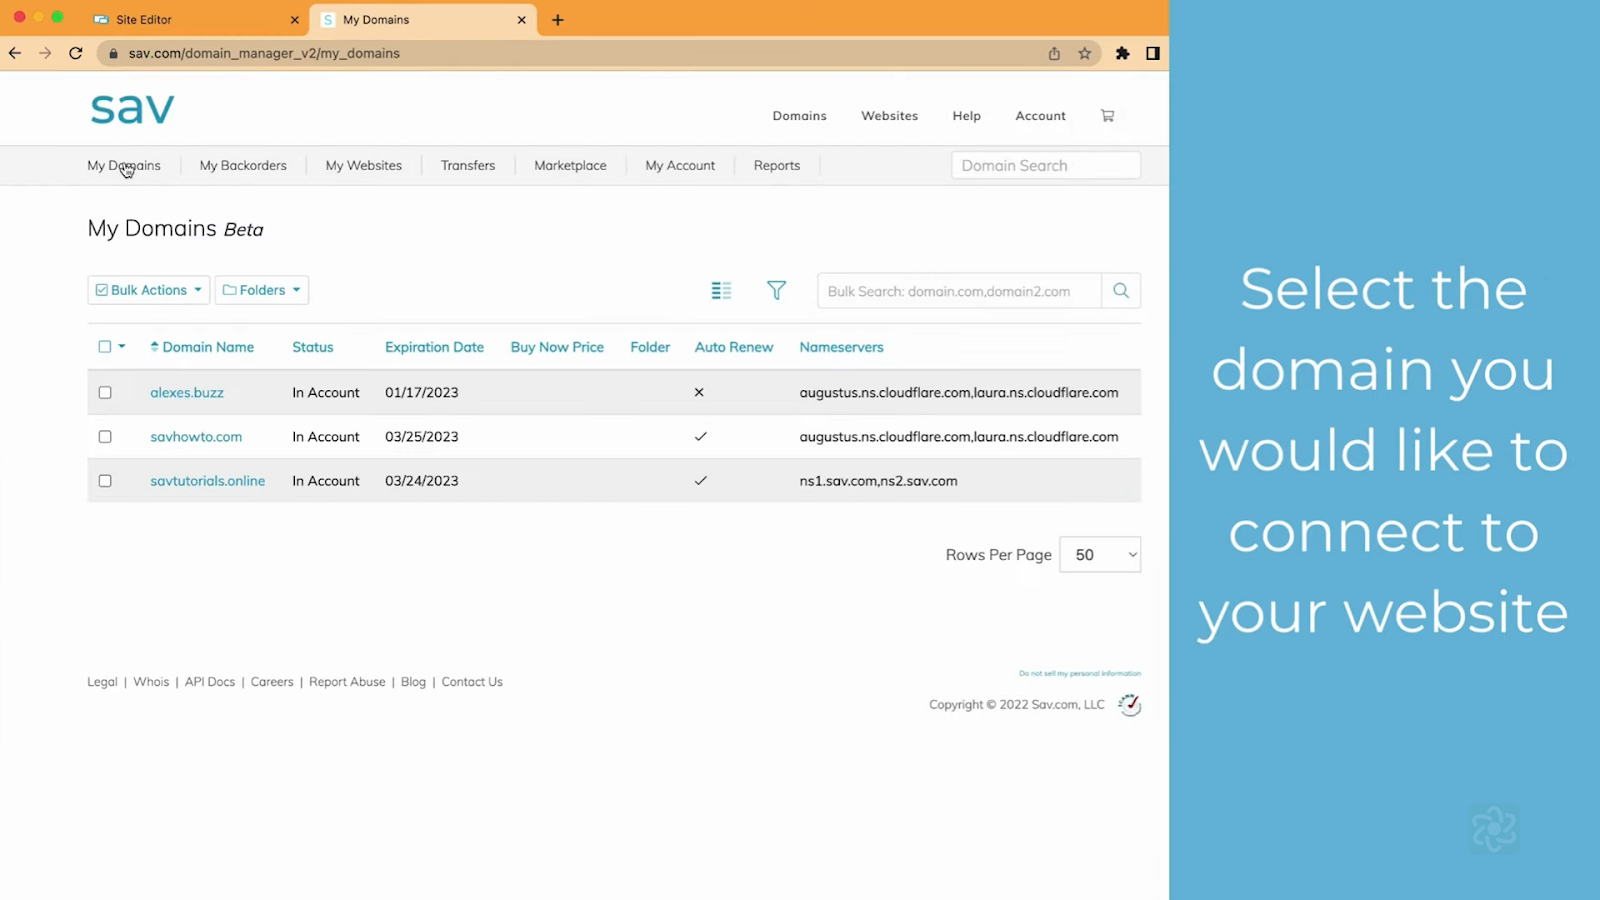The width and height of the screenshot is (1600, 900).
Task: Open the Transfers section
Action: tap(468, 166)
